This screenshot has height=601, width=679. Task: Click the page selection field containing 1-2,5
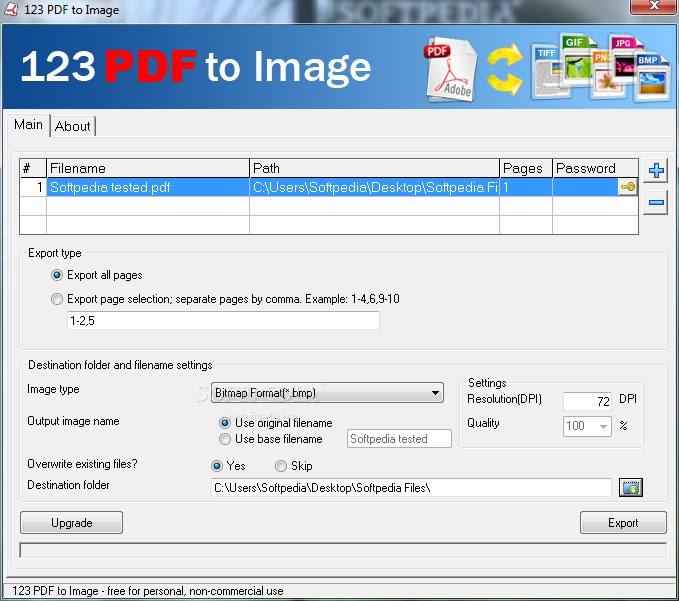point(223,320)
